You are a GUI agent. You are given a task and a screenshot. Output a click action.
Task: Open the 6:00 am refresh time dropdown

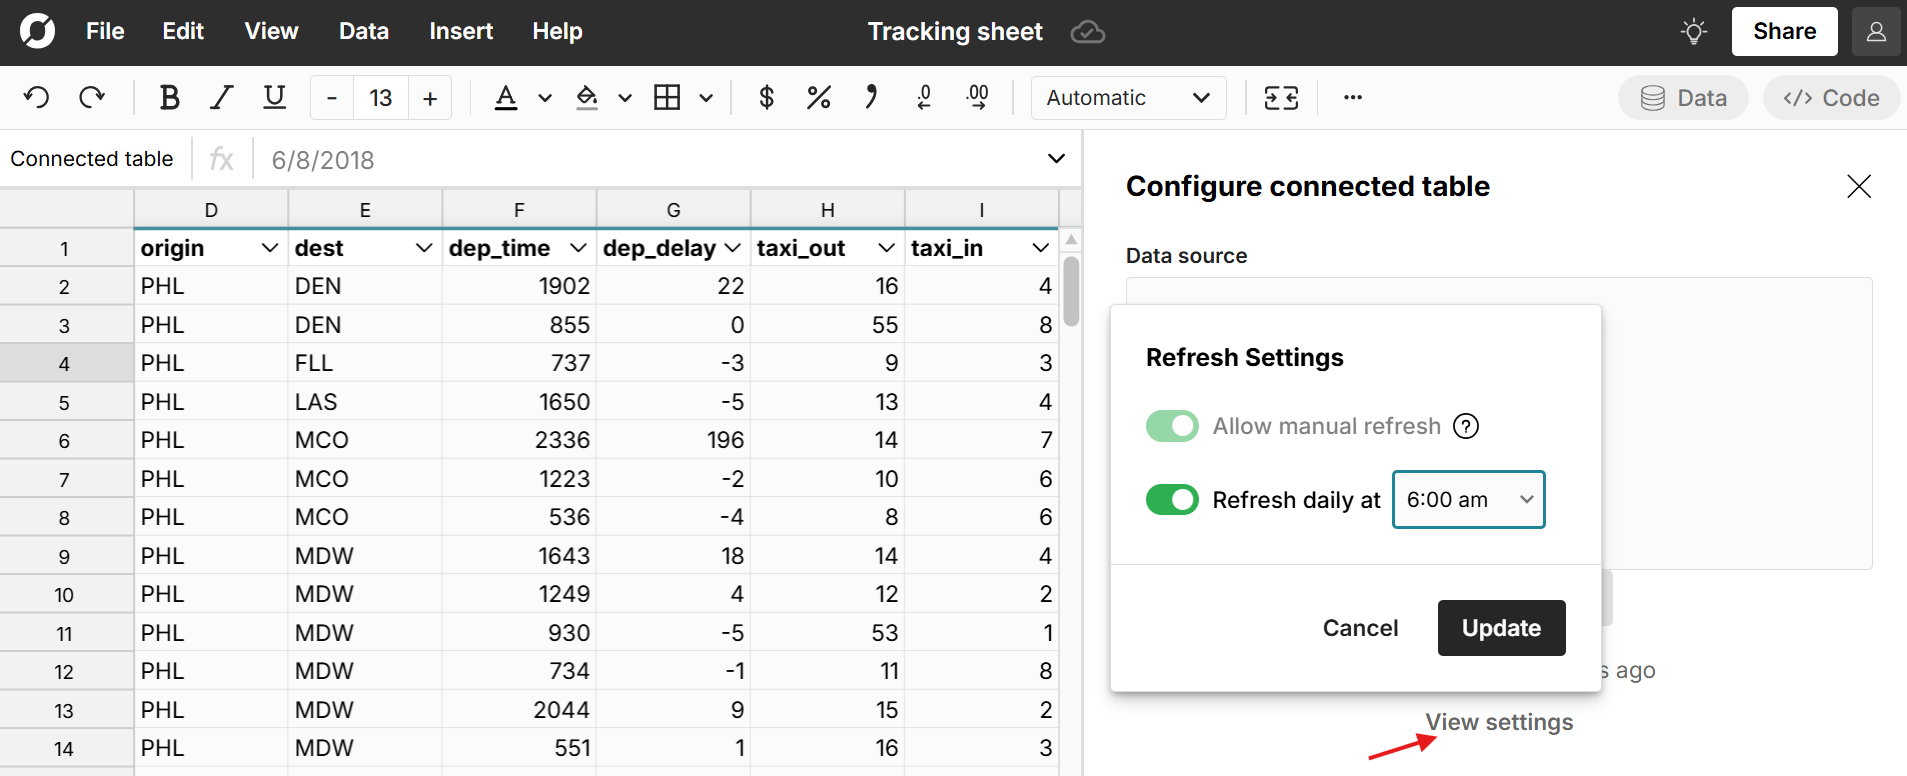[1468, 500]
